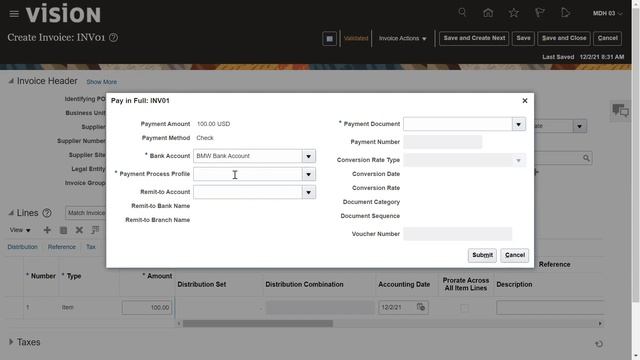
Task: Click the Distribution Combination field
Action: 319,307
